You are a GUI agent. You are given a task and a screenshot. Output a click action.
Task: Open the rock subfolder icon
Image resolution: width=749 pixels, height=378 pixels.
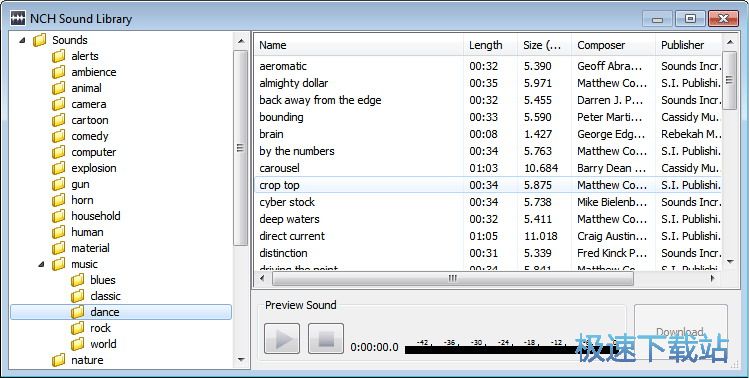click(78, 328)
